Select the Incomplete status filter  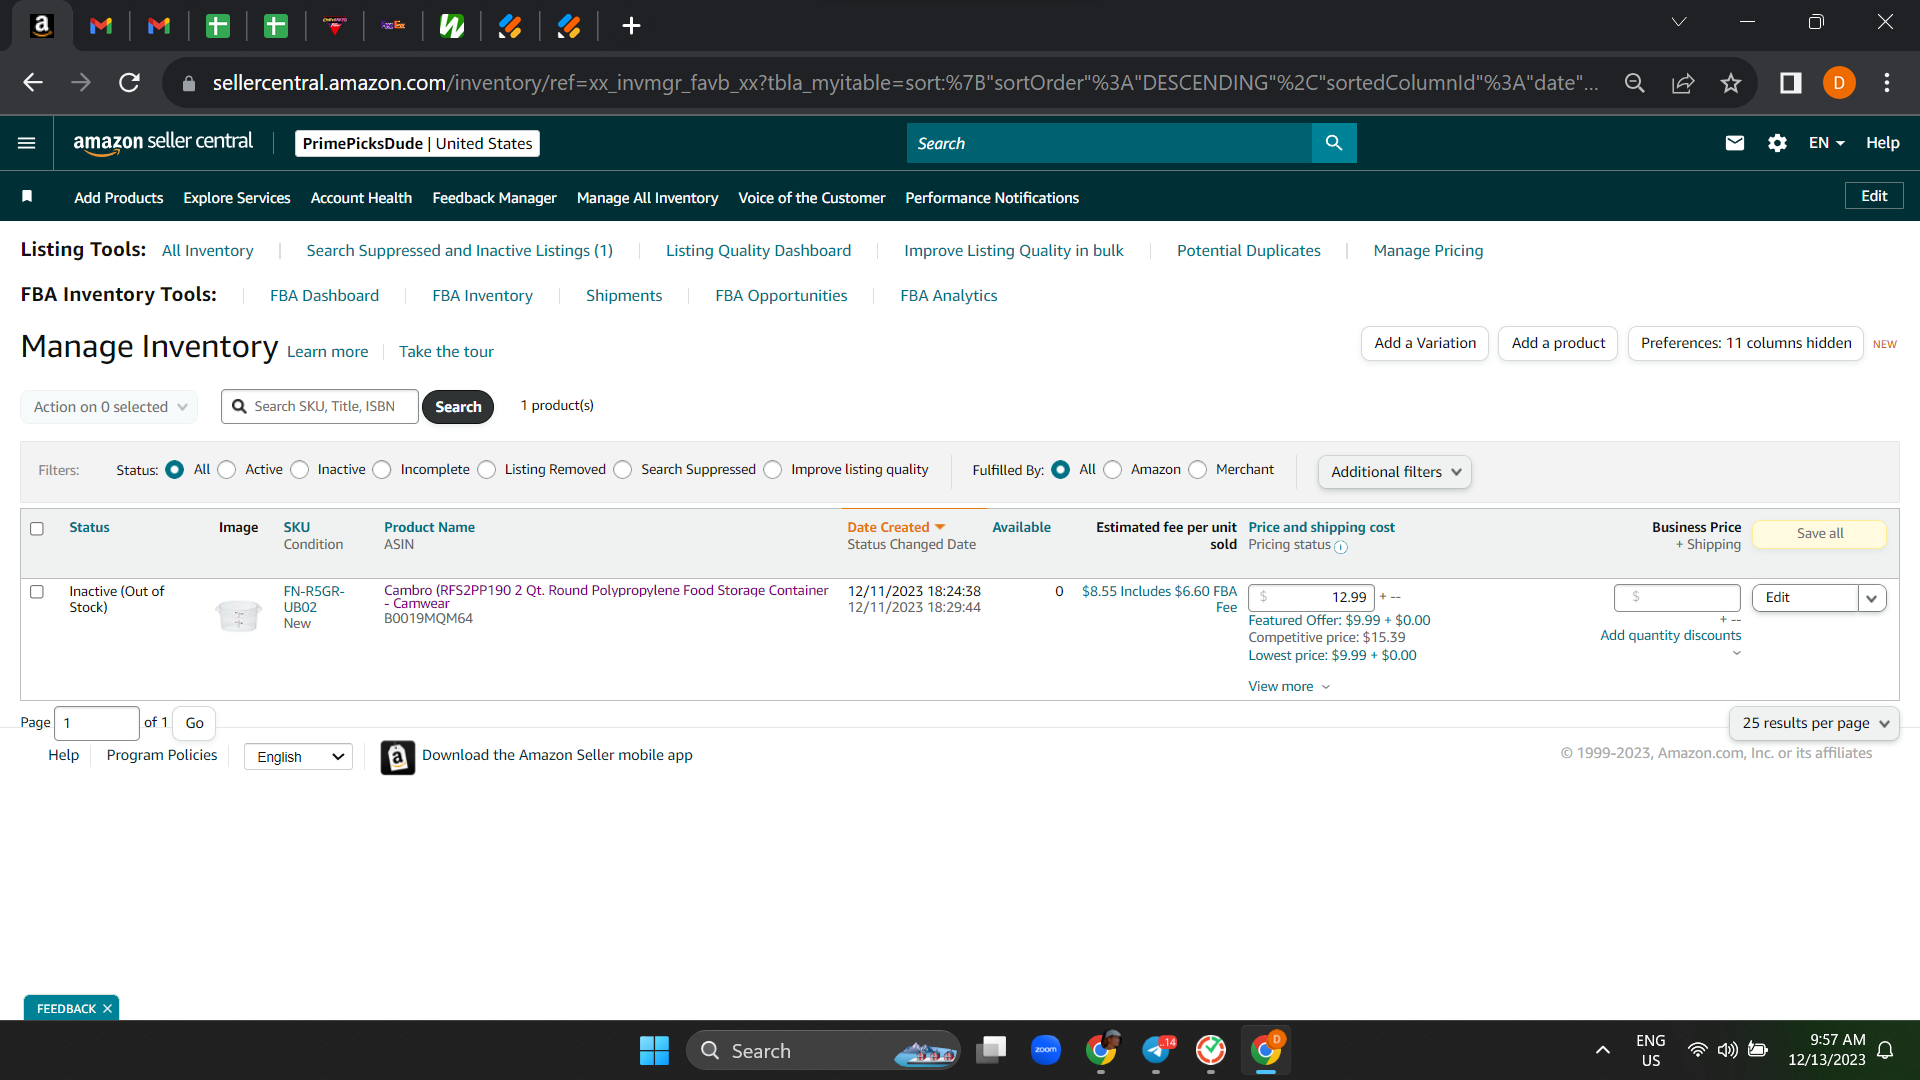[x=382, y=470]
